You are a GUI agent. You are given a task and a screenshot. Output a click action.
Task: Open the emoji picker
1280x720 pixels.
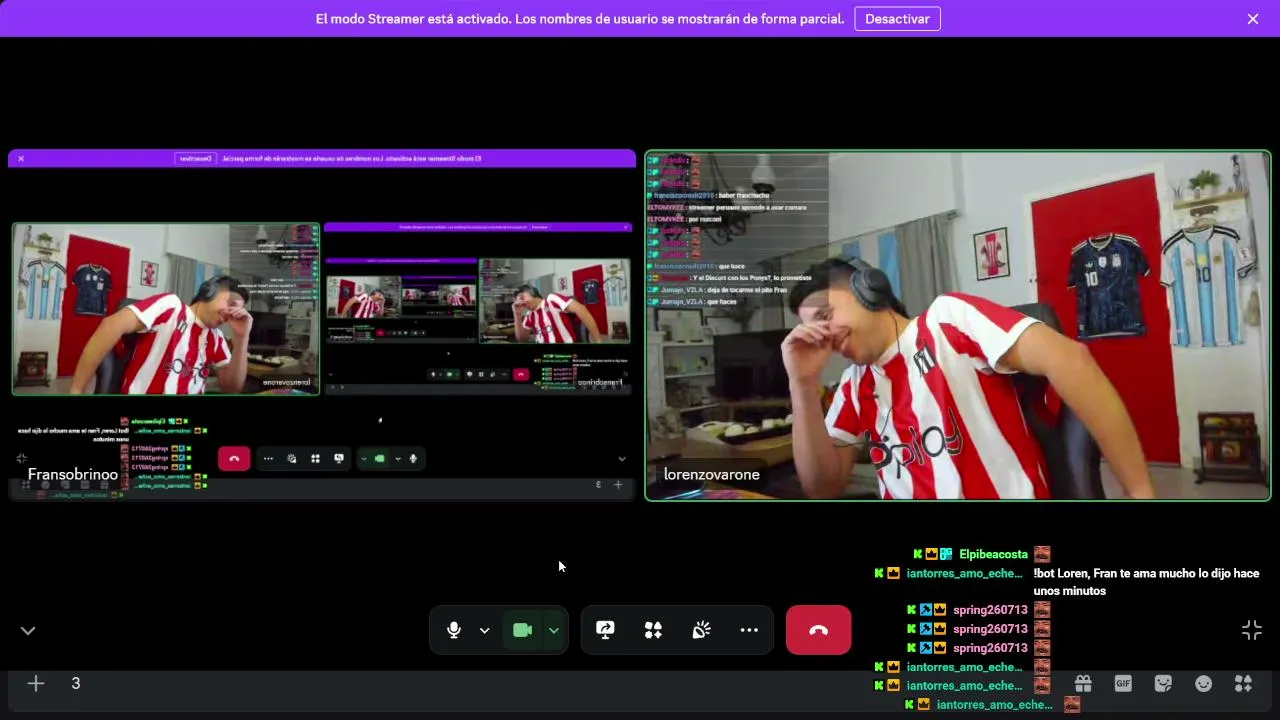pyautogui.click(x=1203, y=684)
